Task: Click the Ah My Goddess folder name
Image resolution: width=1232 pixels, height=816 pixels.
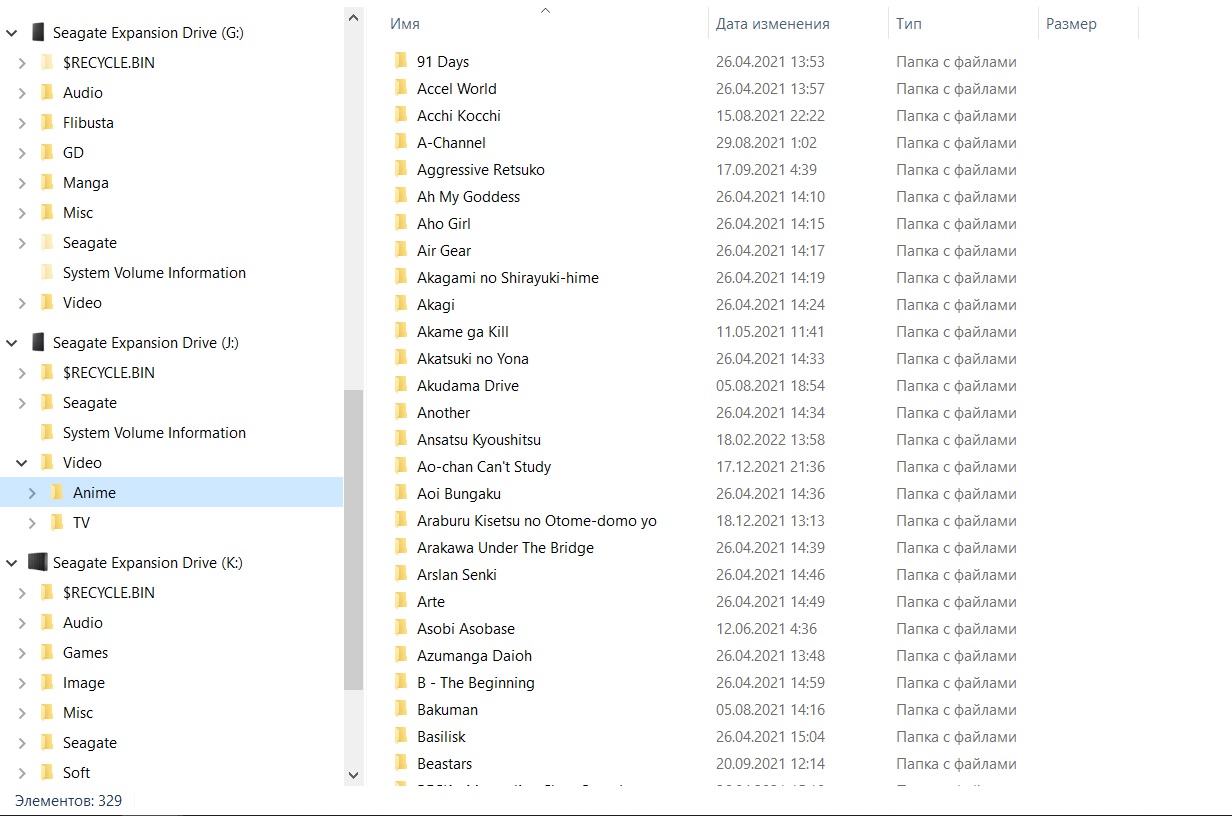Action: pyautogui.click(x=469, y=197)
